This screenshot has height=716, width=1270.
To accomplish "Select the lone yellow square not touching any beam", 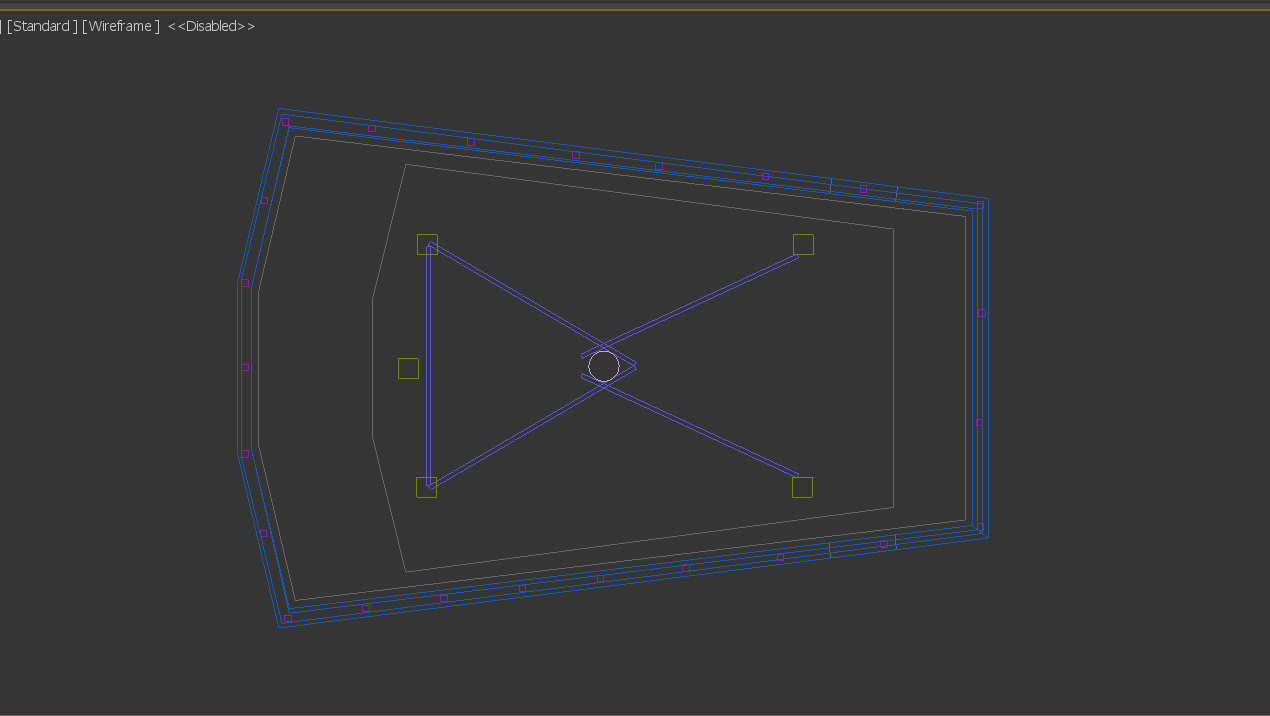I will pyautogui.click(x=408, y=368).
